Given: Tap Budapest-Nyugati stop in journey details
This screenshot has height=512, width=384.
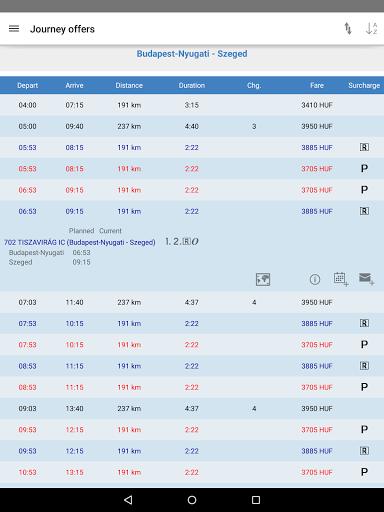Looking at the screenshot, I should point(36,252).
